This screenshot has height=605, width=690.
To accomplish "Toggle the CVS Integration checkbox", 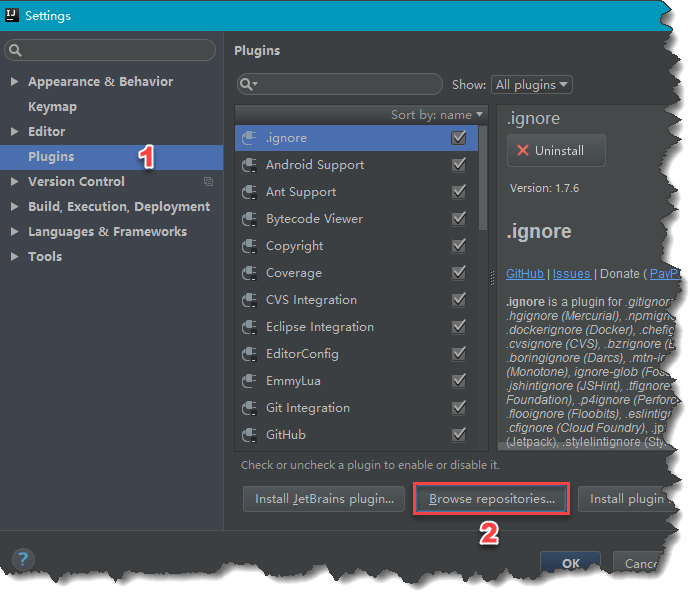I will tap(459, 300).
